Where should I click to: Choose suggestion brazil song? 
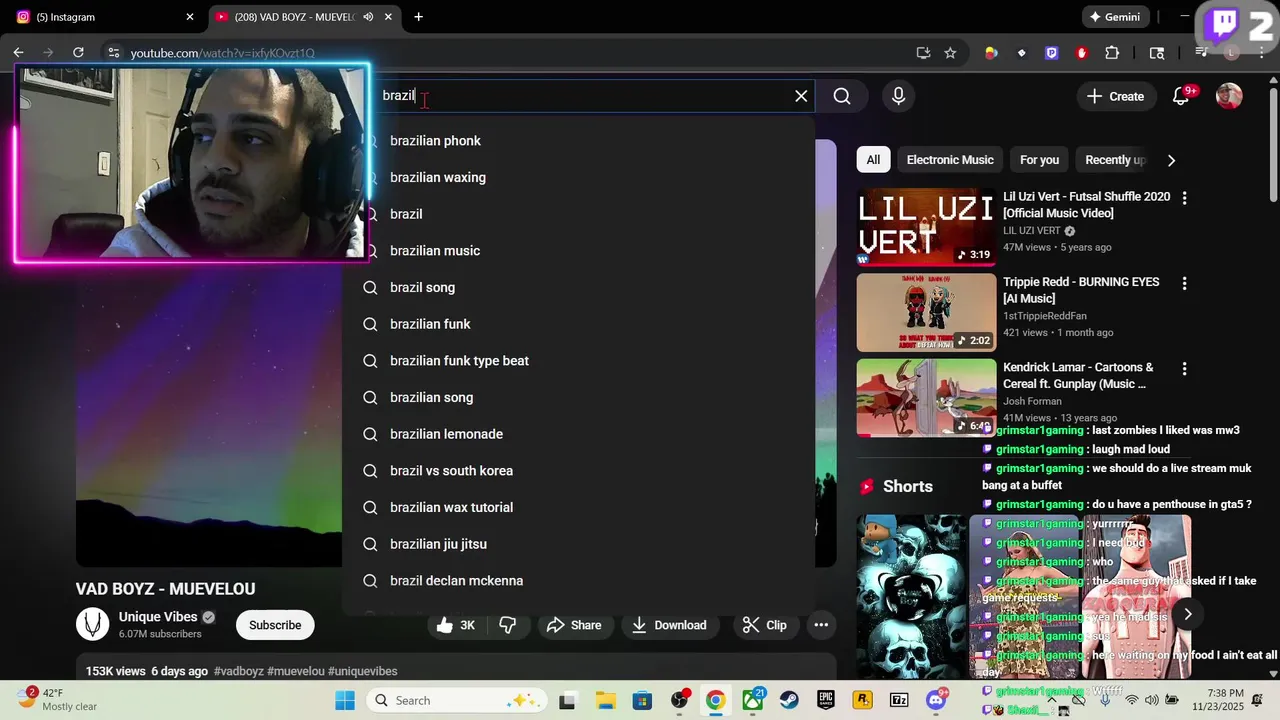click(578, 288)
